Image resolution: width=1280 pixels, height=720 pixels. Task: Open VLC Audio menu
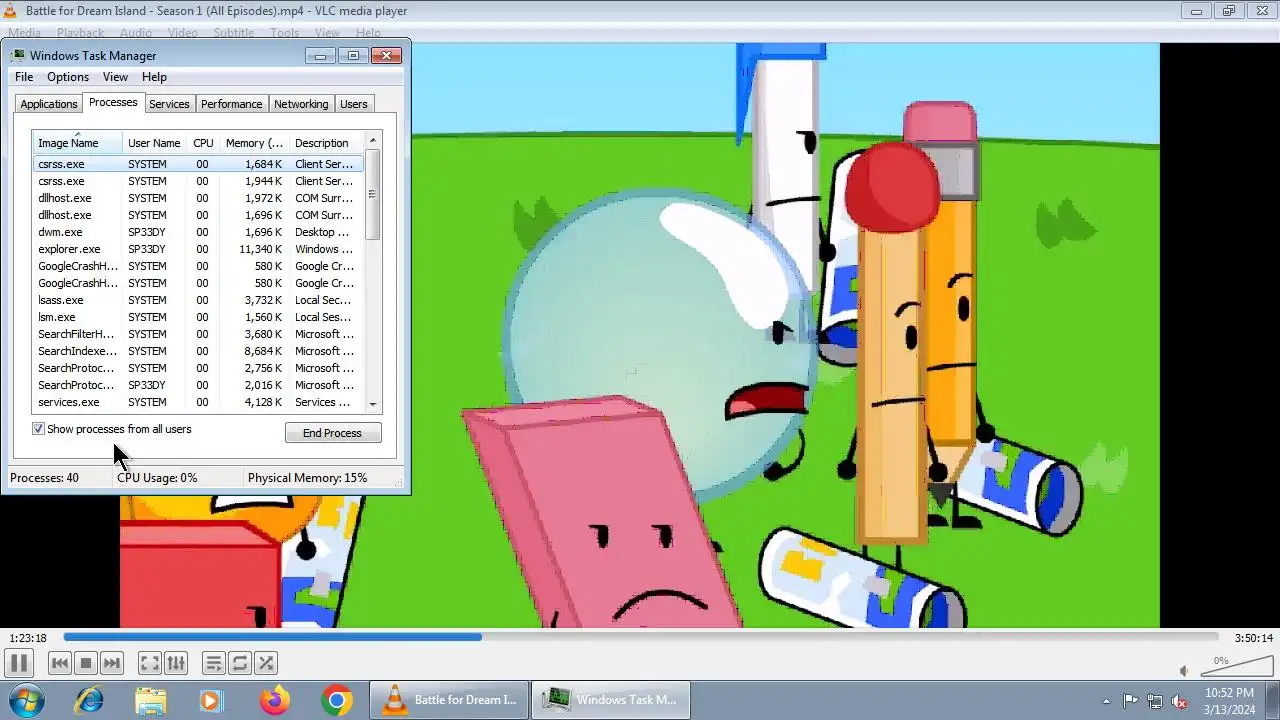(136, 33)
